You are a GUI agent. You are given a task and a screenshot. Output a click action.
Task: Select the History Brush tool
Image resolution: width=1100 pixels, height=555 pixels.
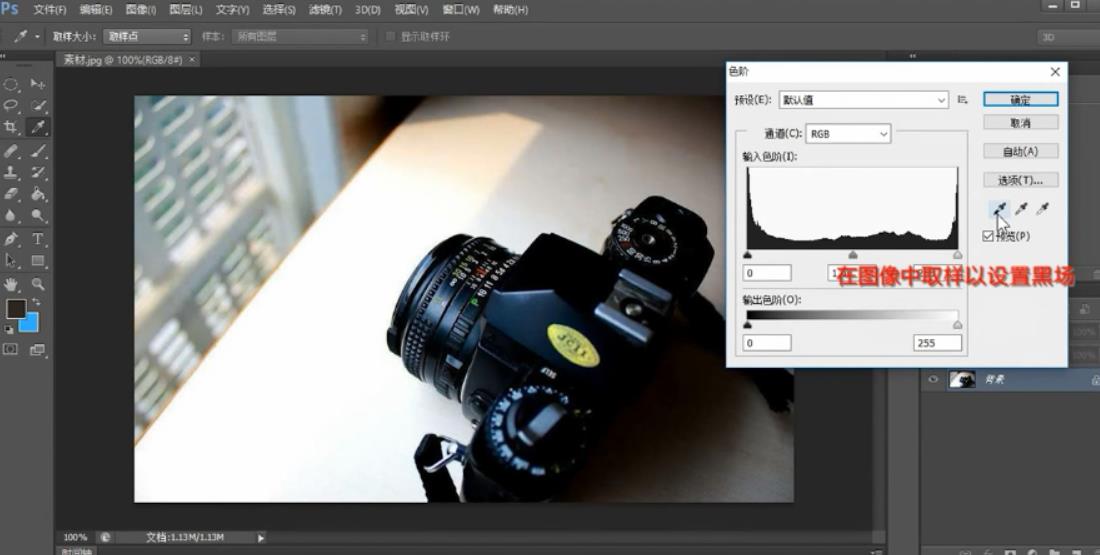point(38,172)
